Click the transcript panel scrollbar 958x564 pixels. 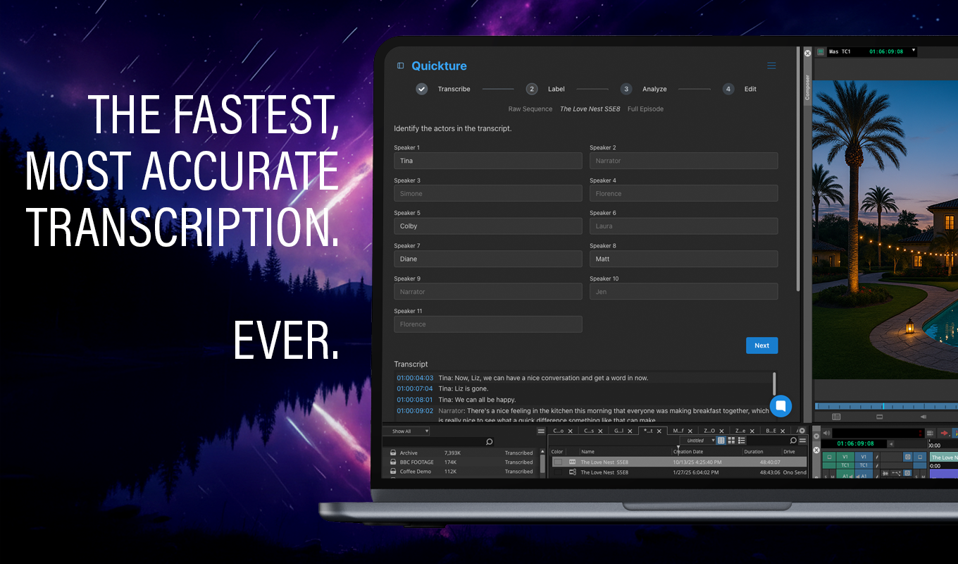tap(774, 384)
